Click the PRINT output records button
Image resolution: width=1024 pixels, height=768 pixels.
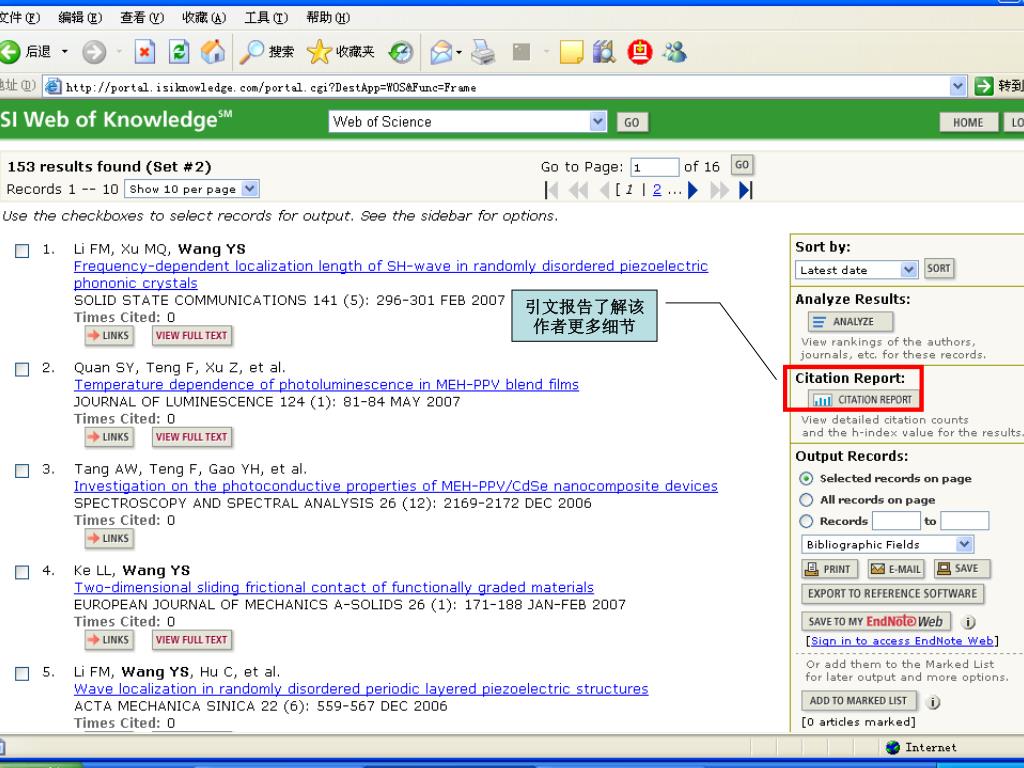click(829, 569)
